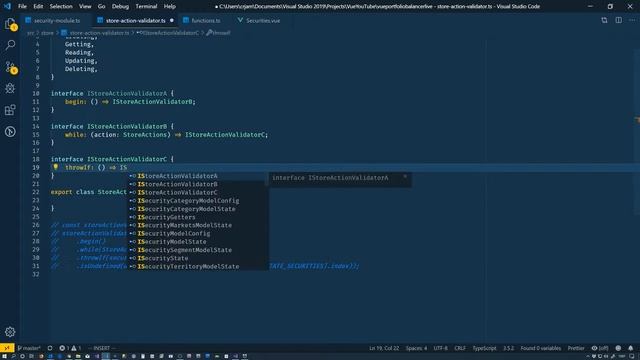Click the store-action-validator.ts breadcrumb

click(99, 33)
